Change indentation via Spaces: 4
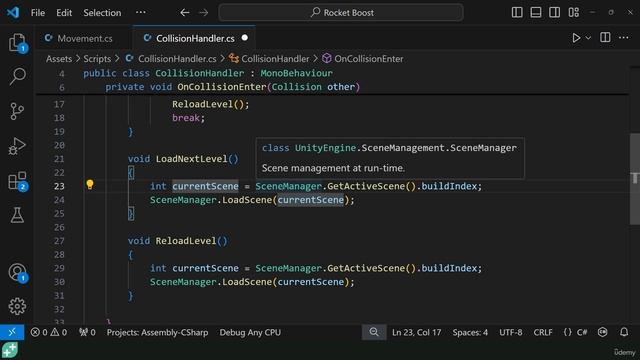The height and width of the screenshot is (360, 640). click(x=470, y=332)
